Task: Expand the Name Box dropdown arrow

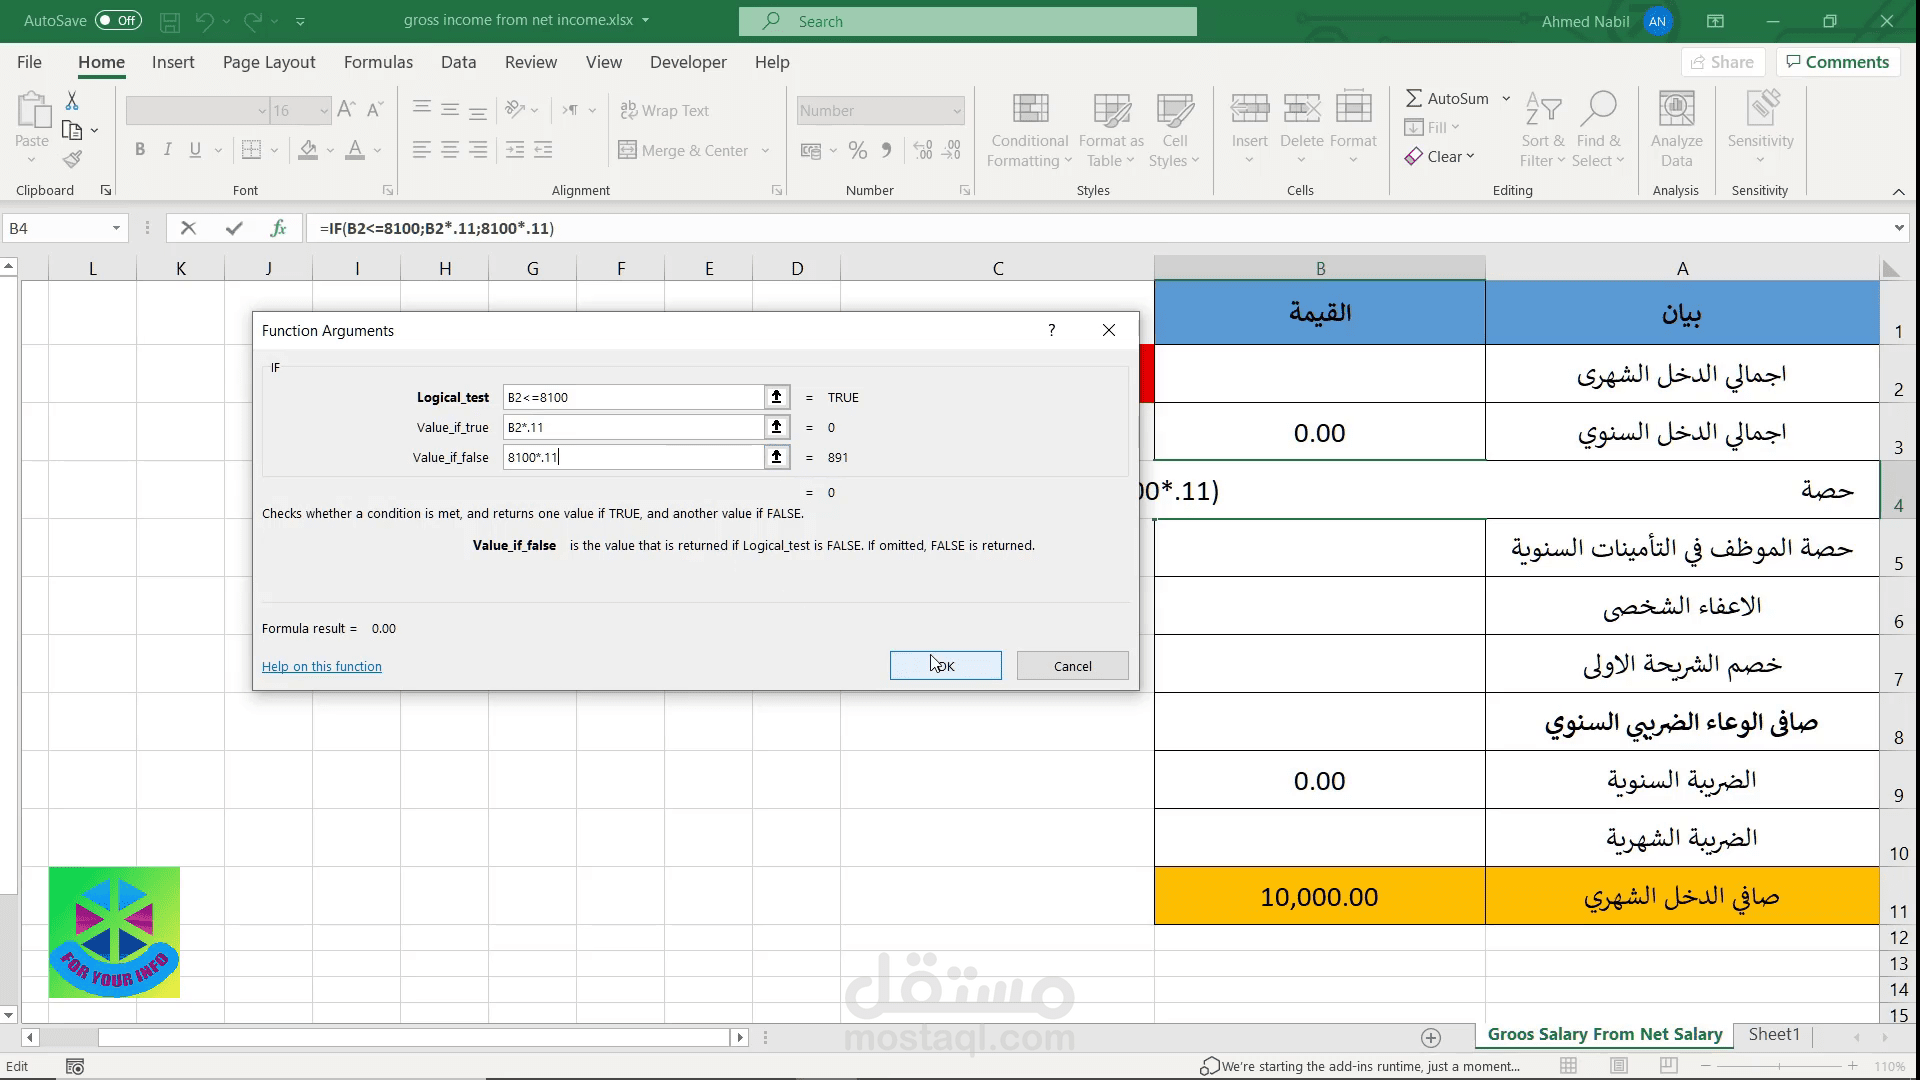Action: (x=116, y=228)
